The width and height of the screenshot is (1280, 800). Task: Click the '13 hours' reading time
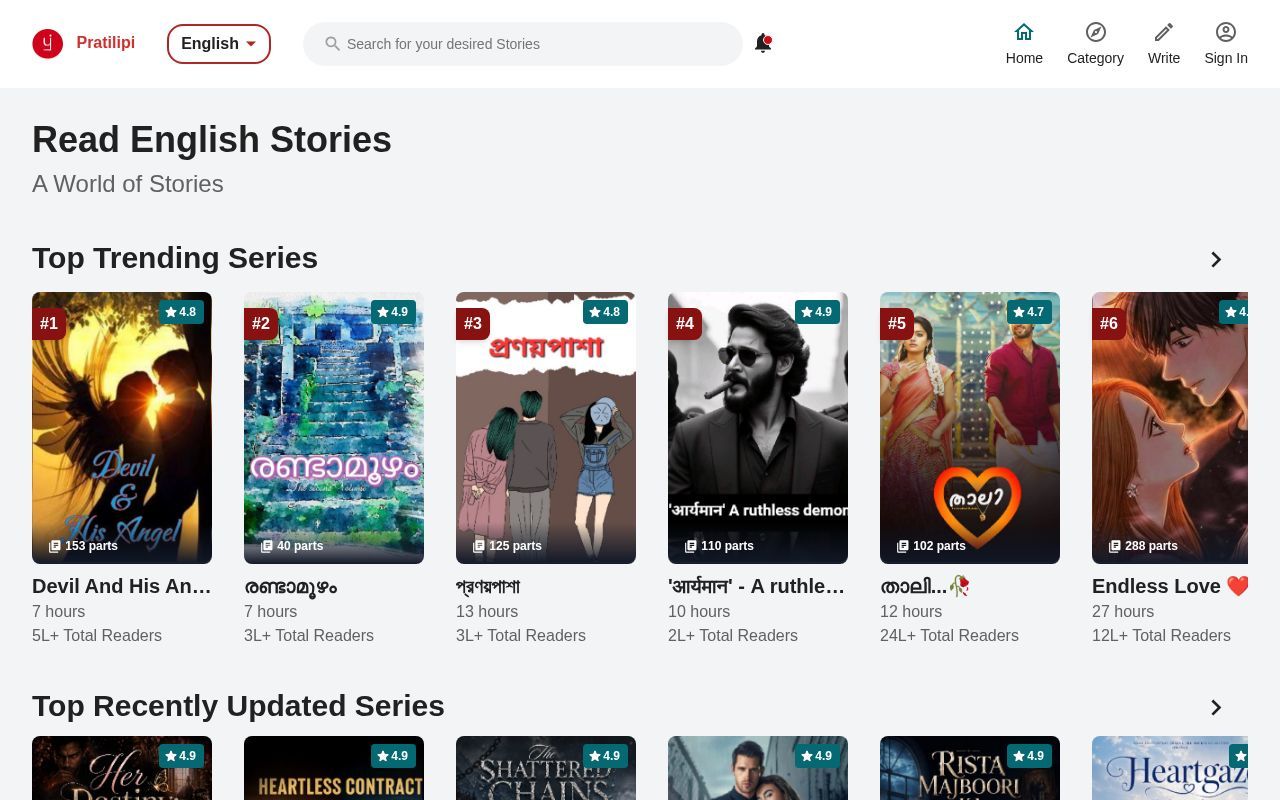coord(487,611)
